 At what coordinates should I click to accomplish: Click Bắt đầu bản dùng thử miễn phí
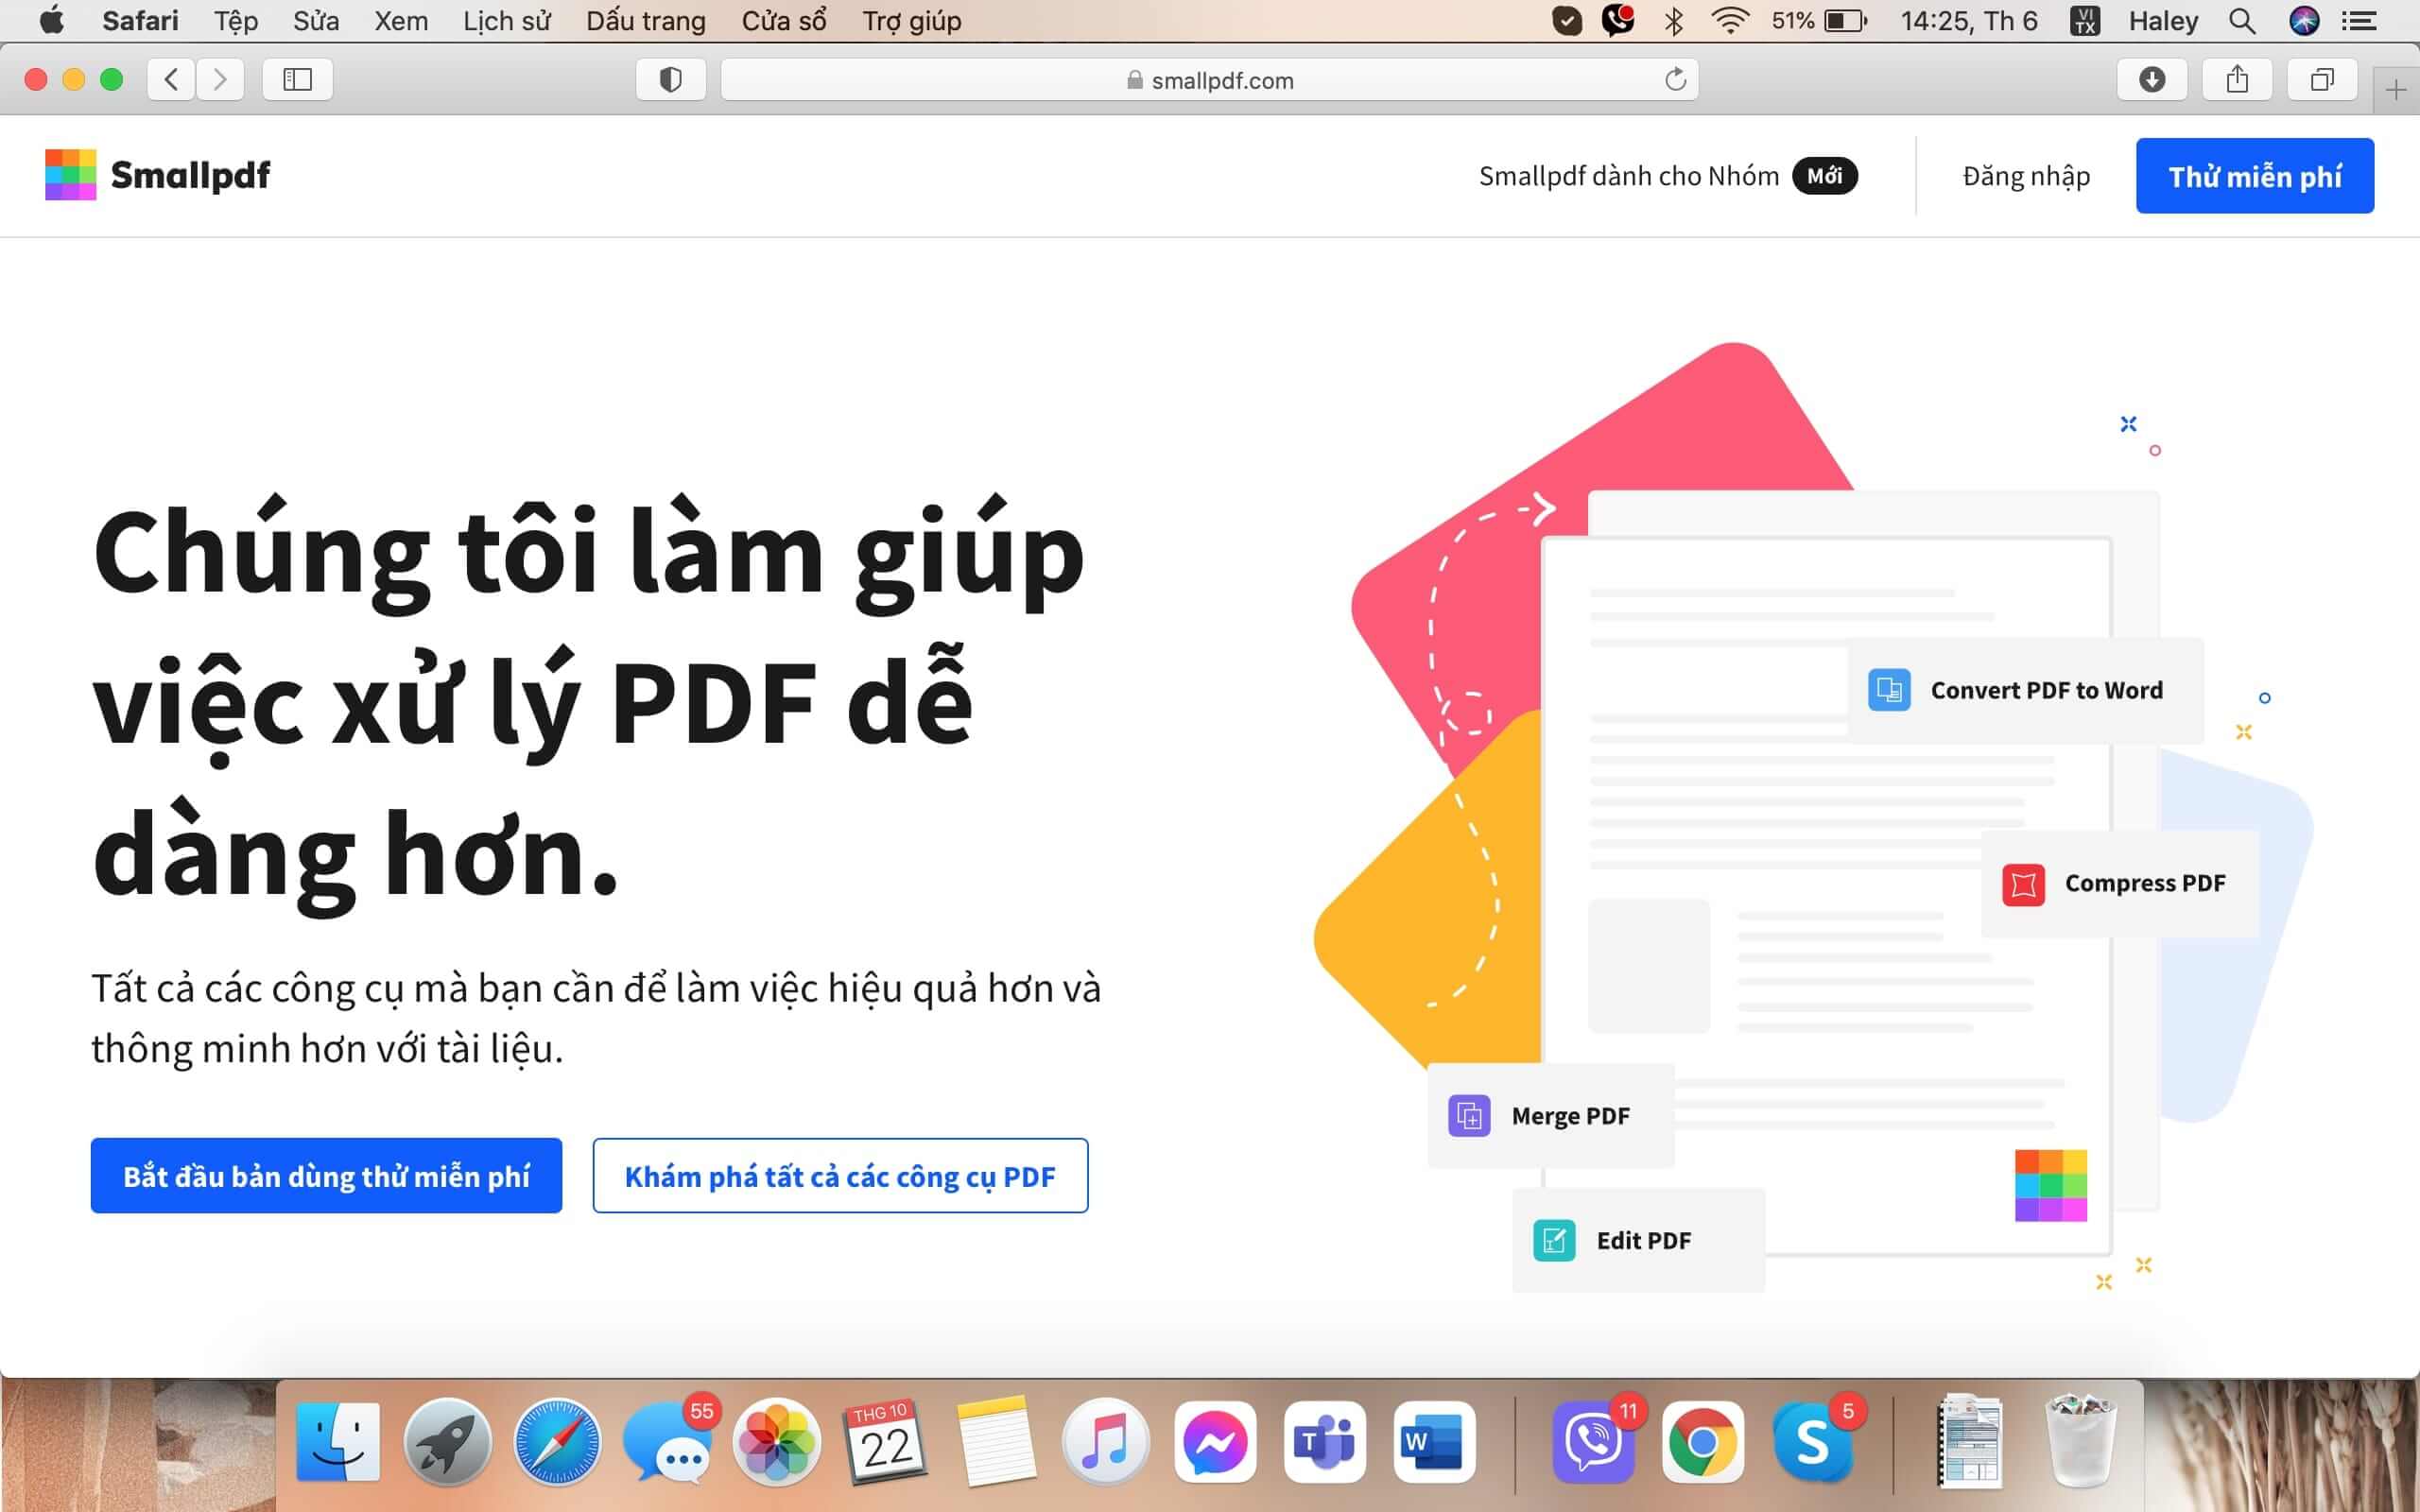point(326,1175)
